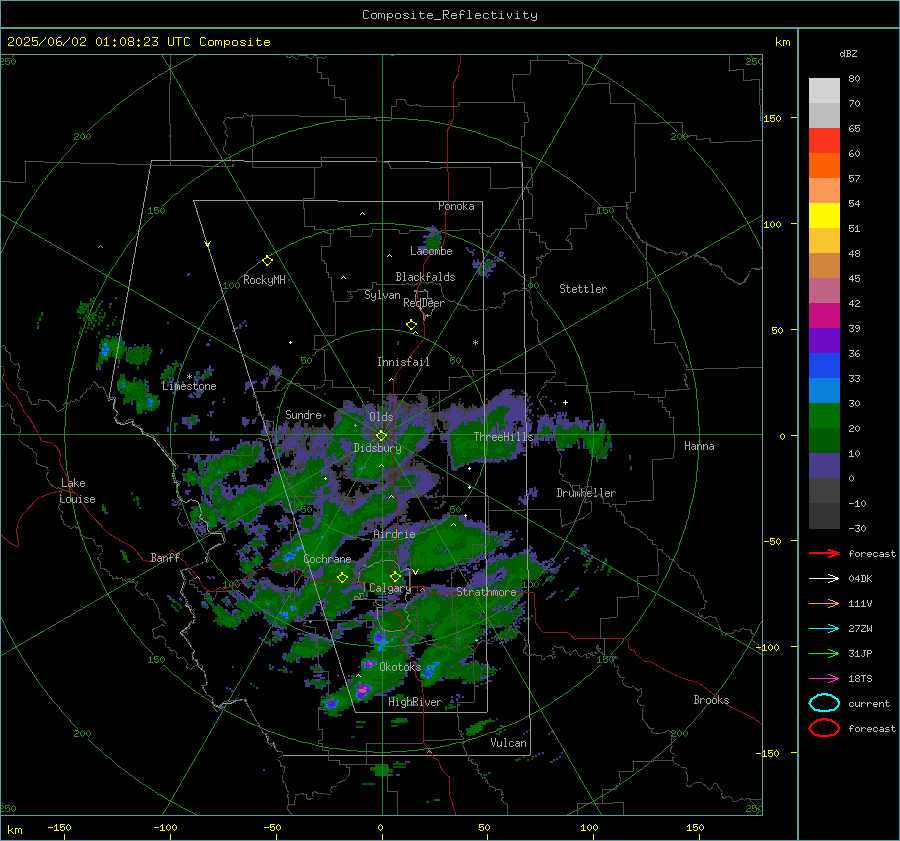900x841 pixels.
Task: Click the red forecast ellipse legend icon
Action: click(x=824, y=728)
